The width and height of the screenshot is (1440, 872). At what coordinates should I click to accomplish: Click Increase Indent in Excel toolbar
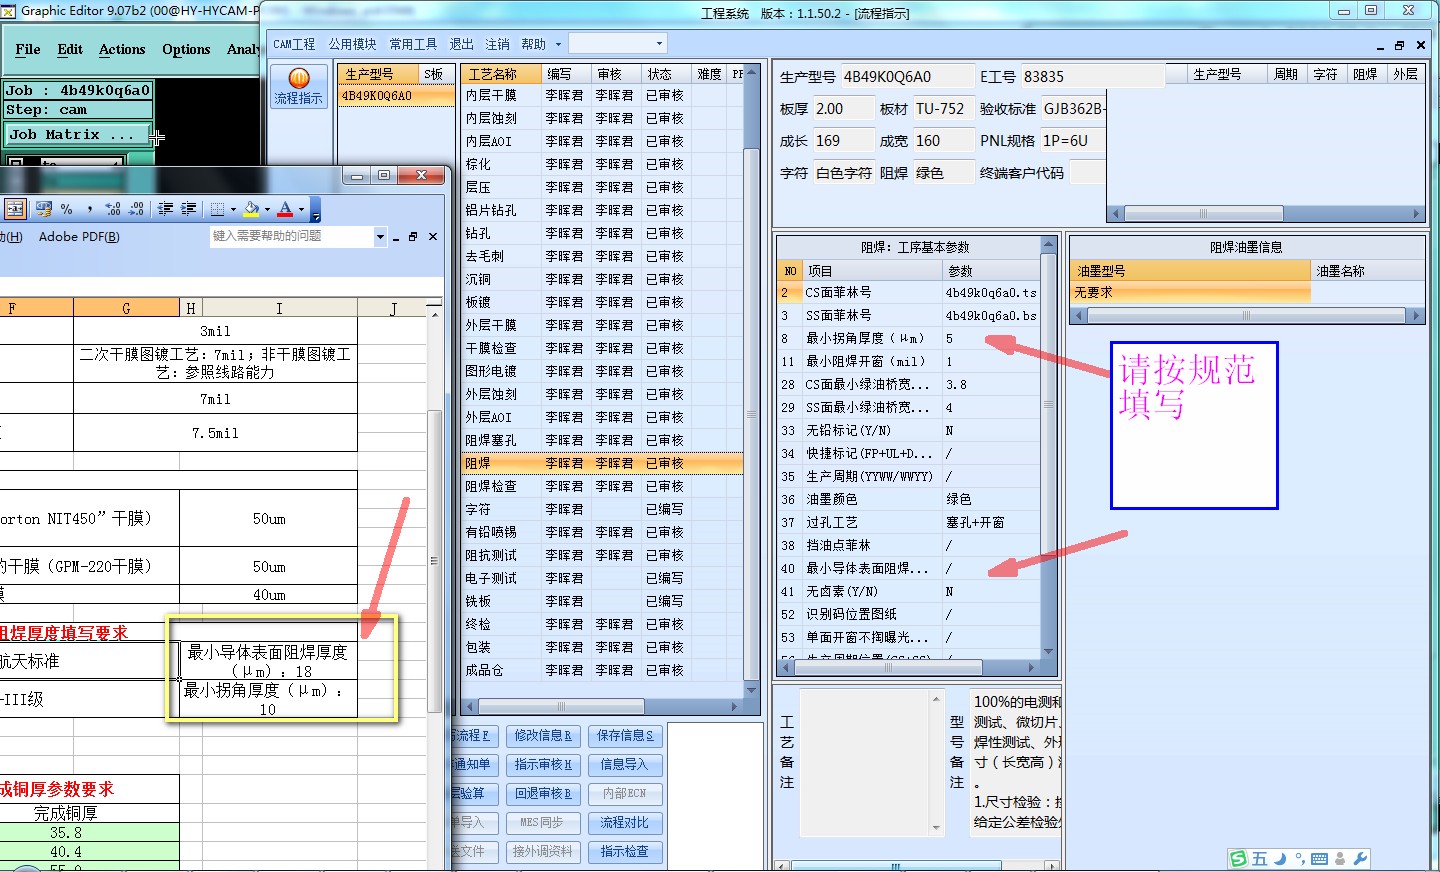coord(188,209)
